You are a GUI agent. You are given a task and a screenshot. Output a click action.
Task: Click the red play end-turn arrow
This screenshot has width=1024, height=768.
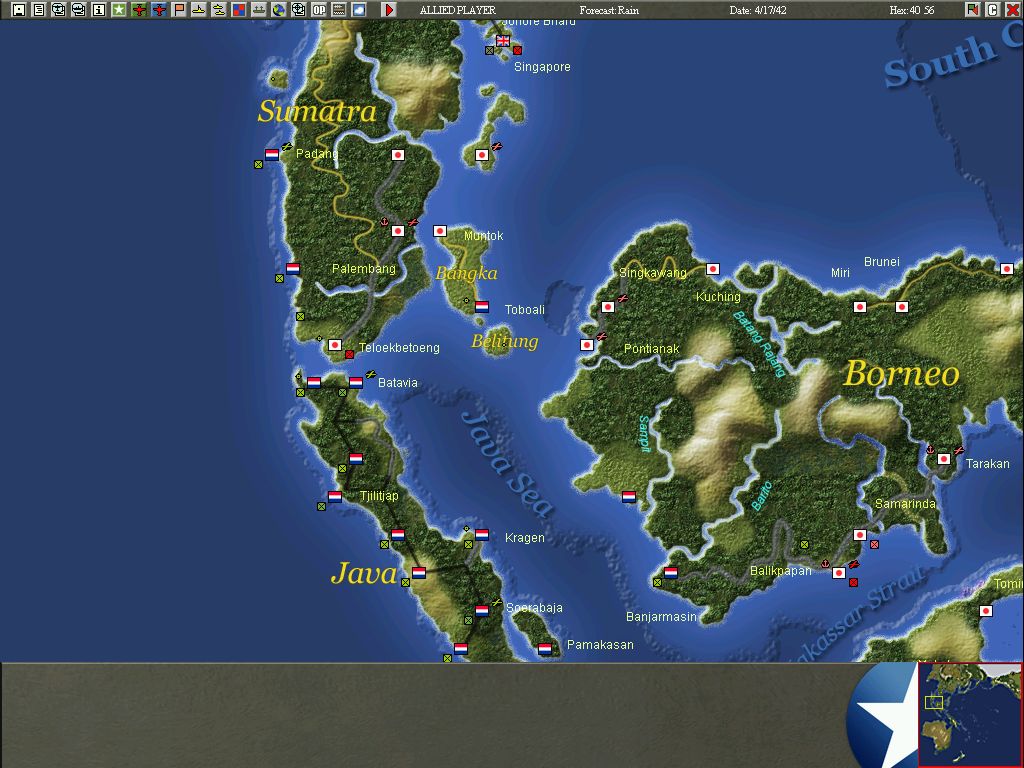pyautogui.click(x=389, y=9)
